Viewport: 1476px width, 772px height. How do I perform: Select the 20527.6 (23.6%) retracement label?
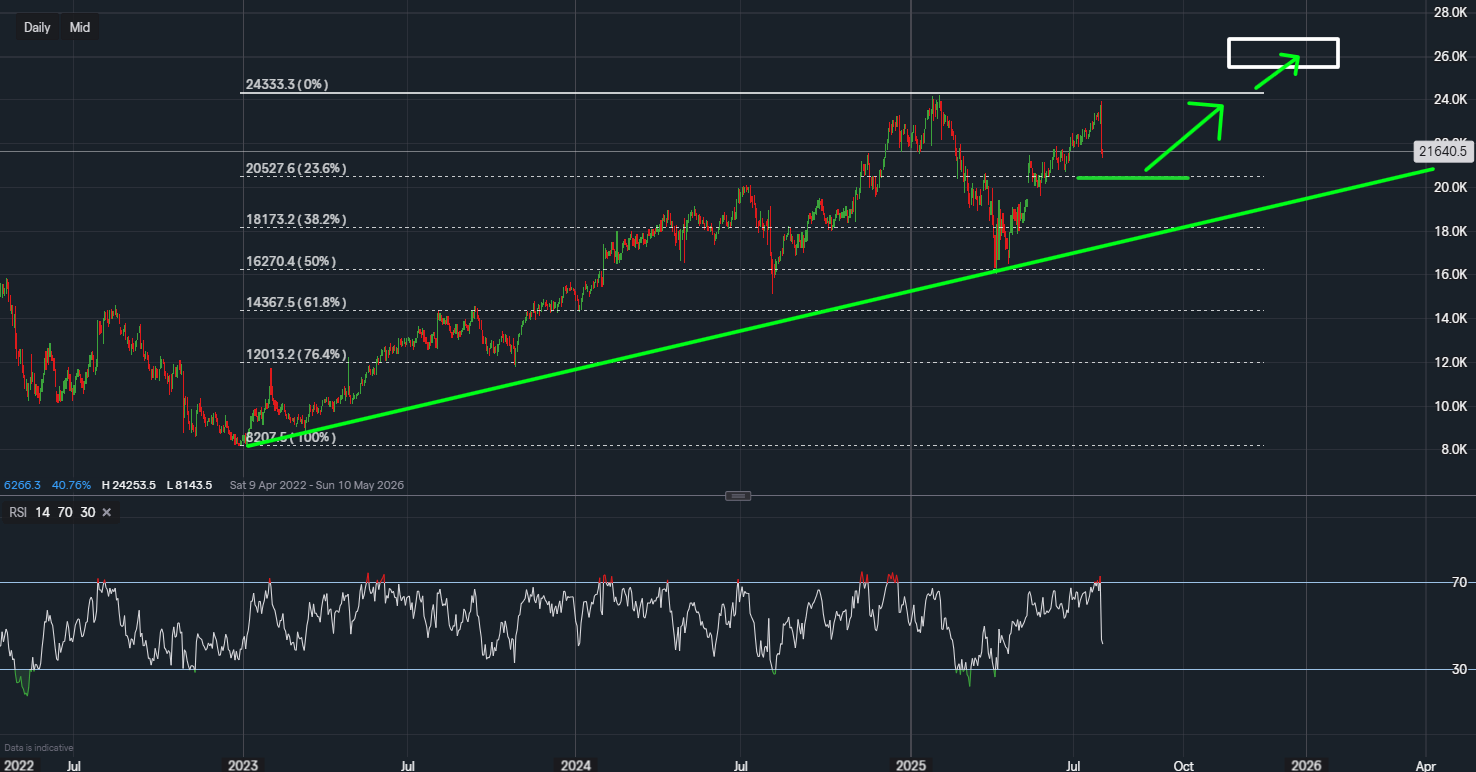coord(295,168)
